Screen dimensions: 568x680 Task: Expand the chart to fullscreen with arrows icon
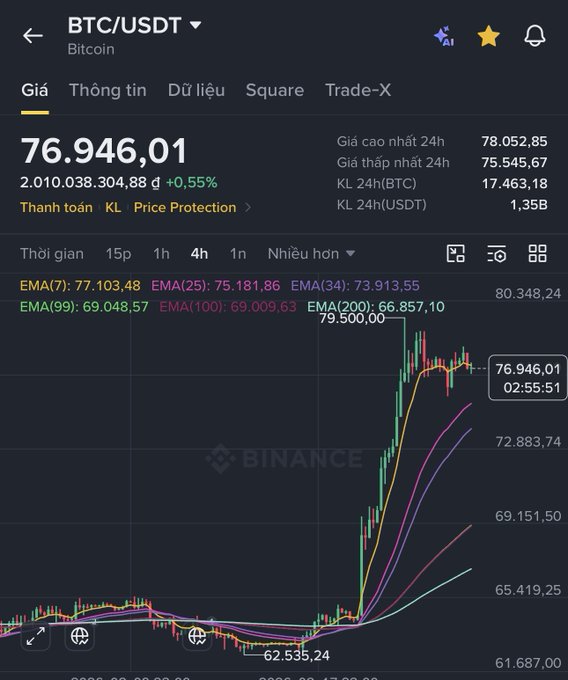36,636
